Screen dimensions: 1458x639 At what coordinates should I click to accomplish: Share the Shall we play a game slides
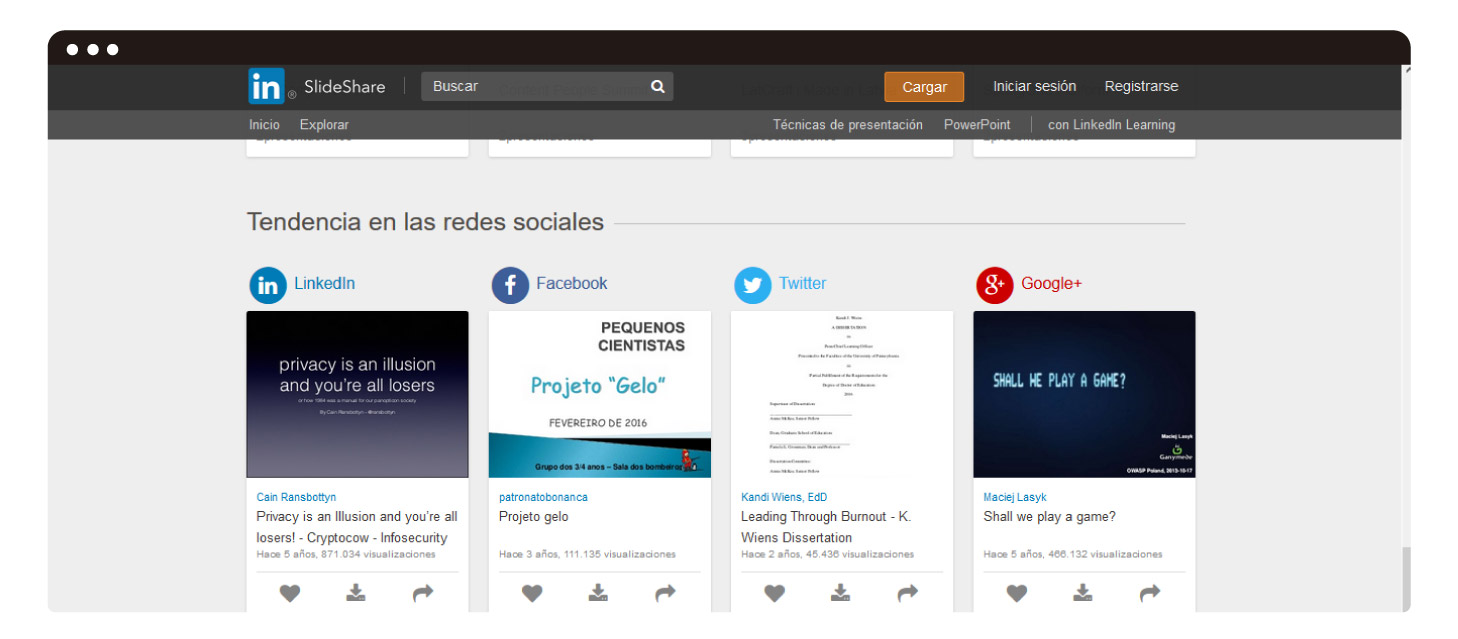click(x=1150, y=593)
